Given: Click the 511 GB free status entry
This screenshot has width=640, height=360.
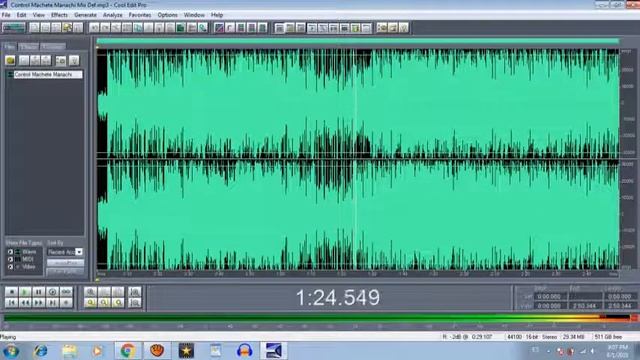Looking at the screenshot, I should click(608, 337).
